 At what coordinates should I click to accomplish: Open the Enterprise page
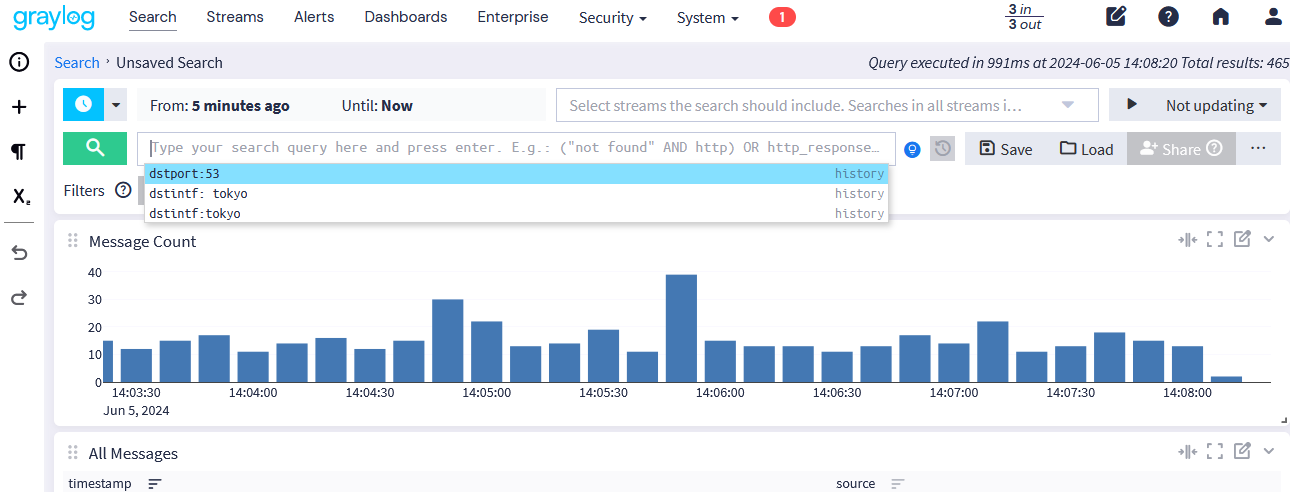click(x=513, y=17)
